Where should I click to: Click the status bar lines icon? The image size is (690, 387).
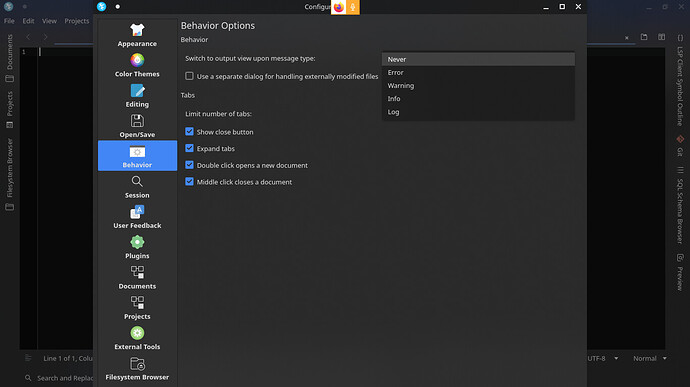pyautogui.click(x=28, y=358)
